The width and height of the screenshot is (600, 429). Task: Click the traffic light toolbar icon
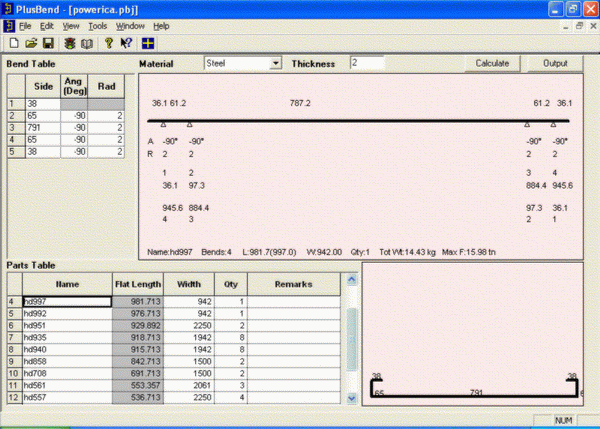pyautogui.click(x=69, y=43)
